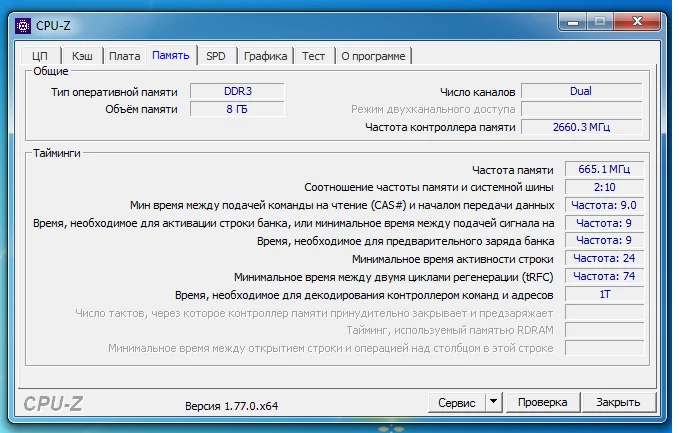Click the 2660.3 МГц controller frequency

(581, 127)
